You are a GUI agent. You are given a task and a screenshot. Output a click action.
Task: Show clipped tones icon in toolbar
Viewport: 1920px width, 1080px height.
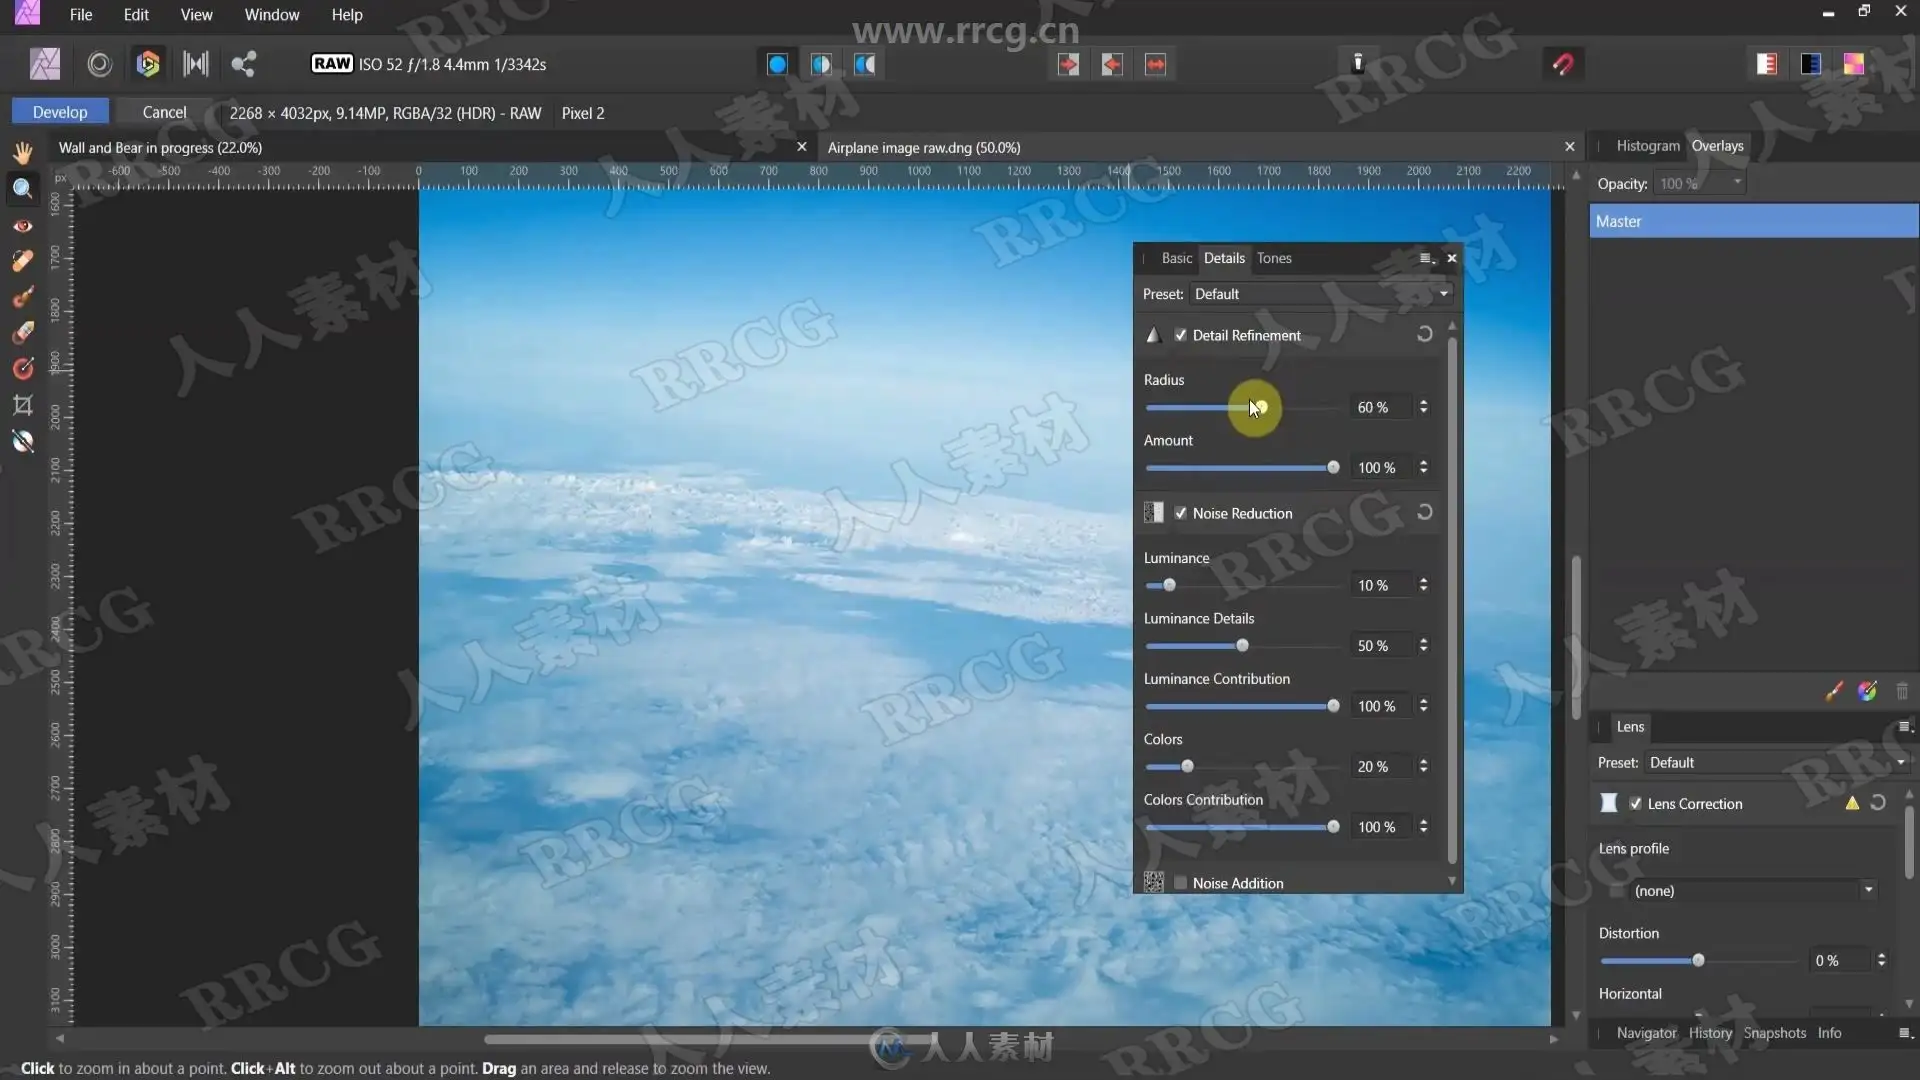1854,64
